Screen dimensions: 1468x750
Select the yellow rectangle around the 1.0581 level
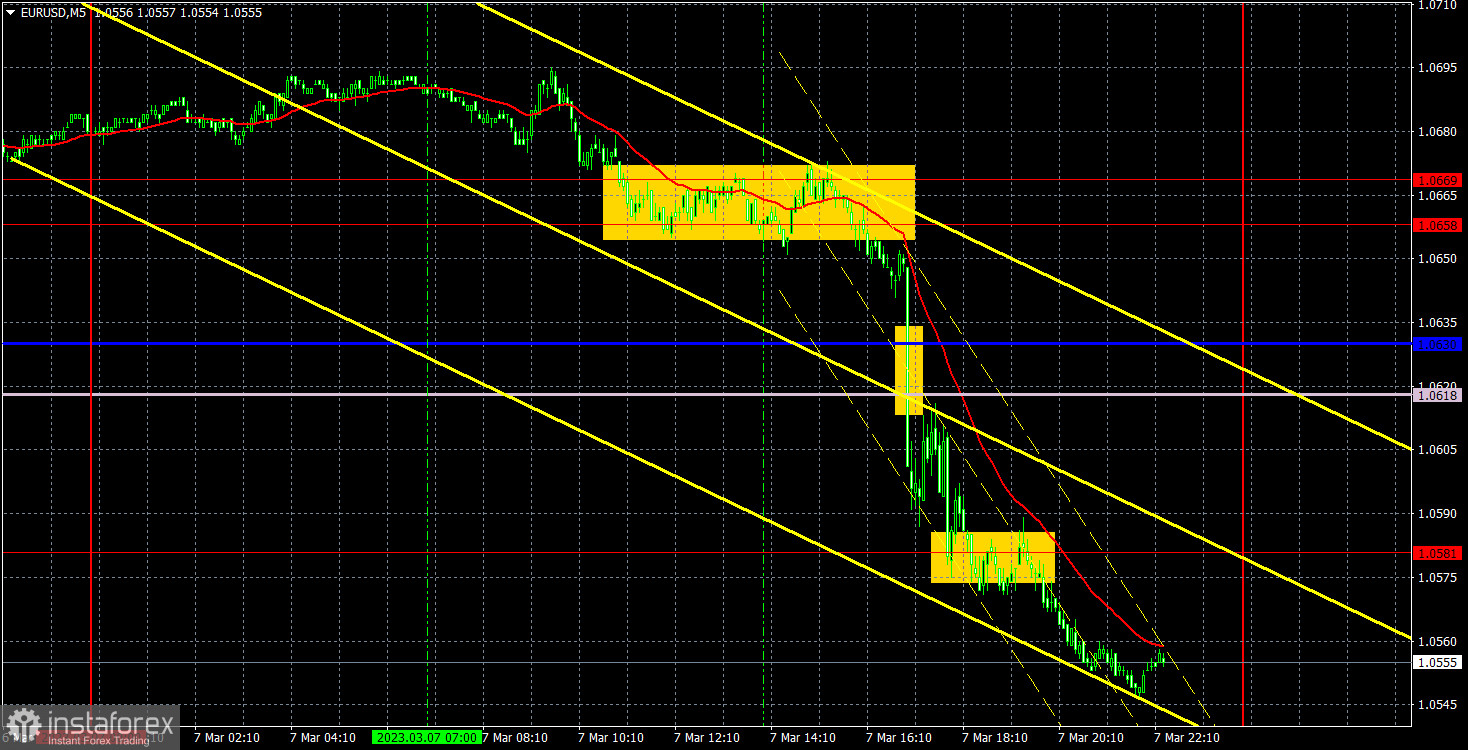click(992, 557)
